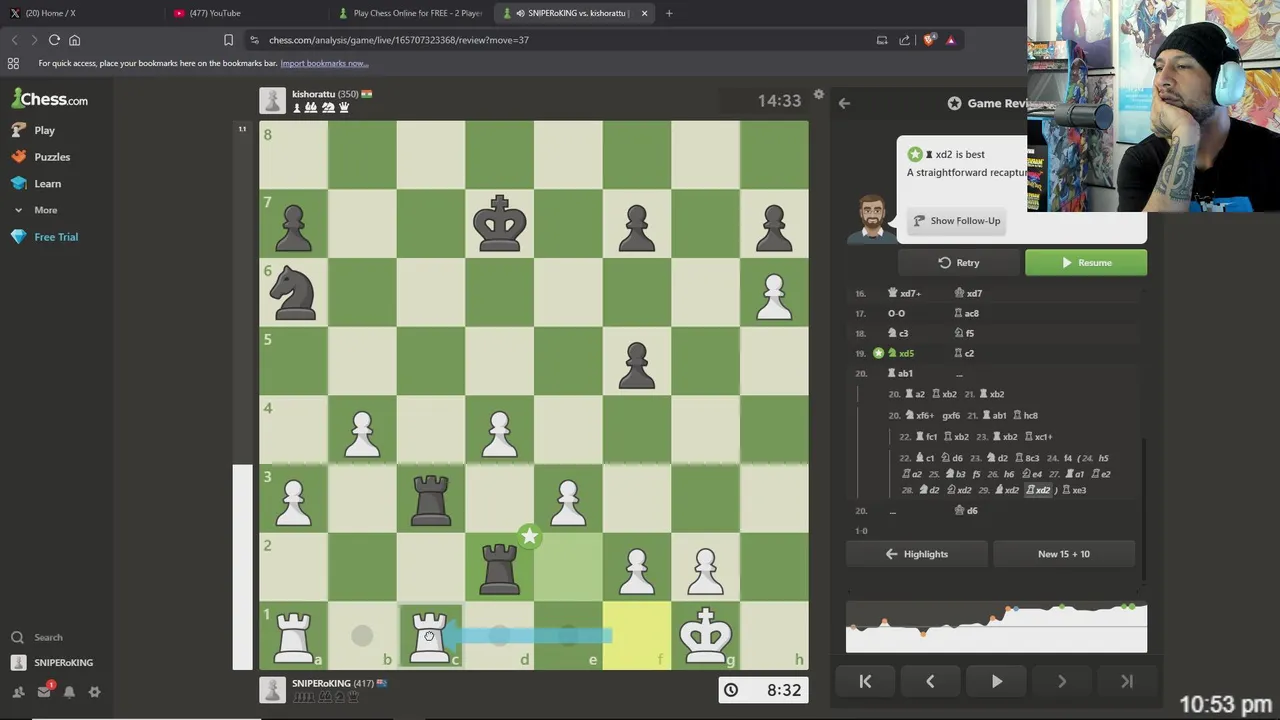Click the Chess.com logo
Screen dimensions: 1280x720
click(50, 99)
